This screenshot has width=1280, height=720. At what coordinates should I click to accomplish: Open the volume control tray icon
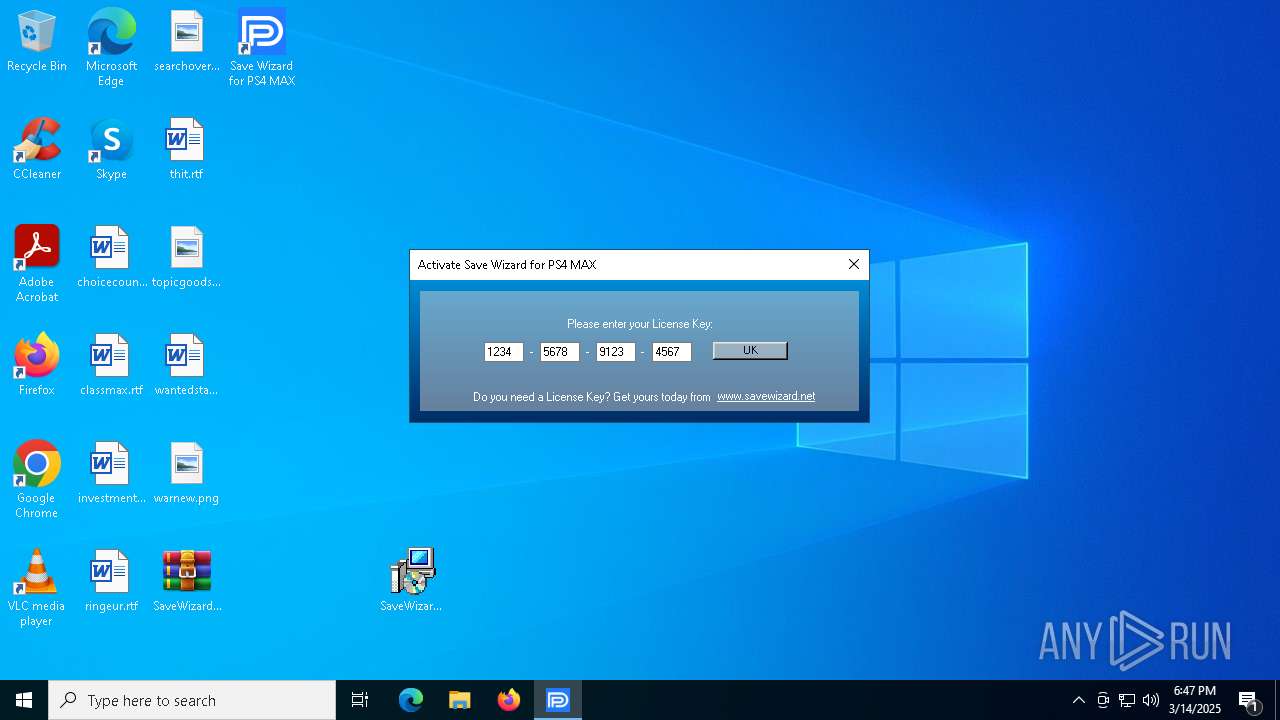click(x=1151, y=700)
